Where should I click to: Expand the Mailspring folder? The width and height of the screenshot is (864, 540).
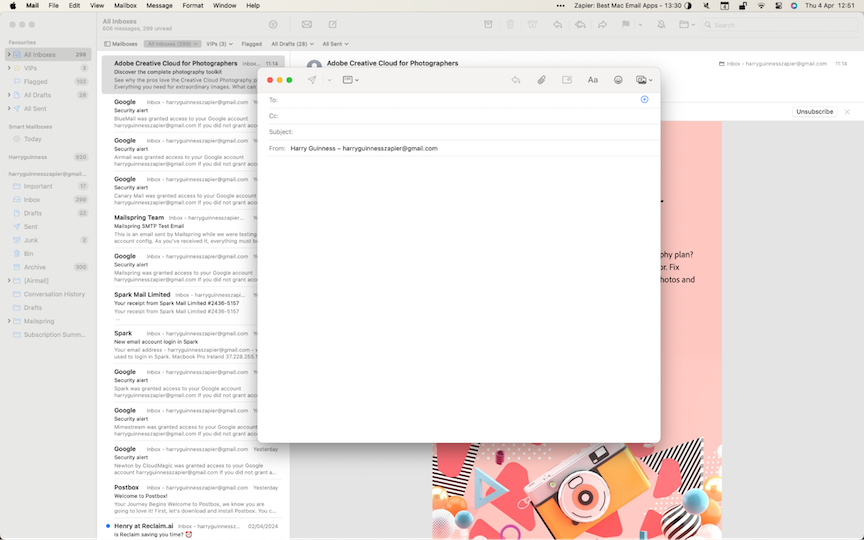click(x=9, y=321)
